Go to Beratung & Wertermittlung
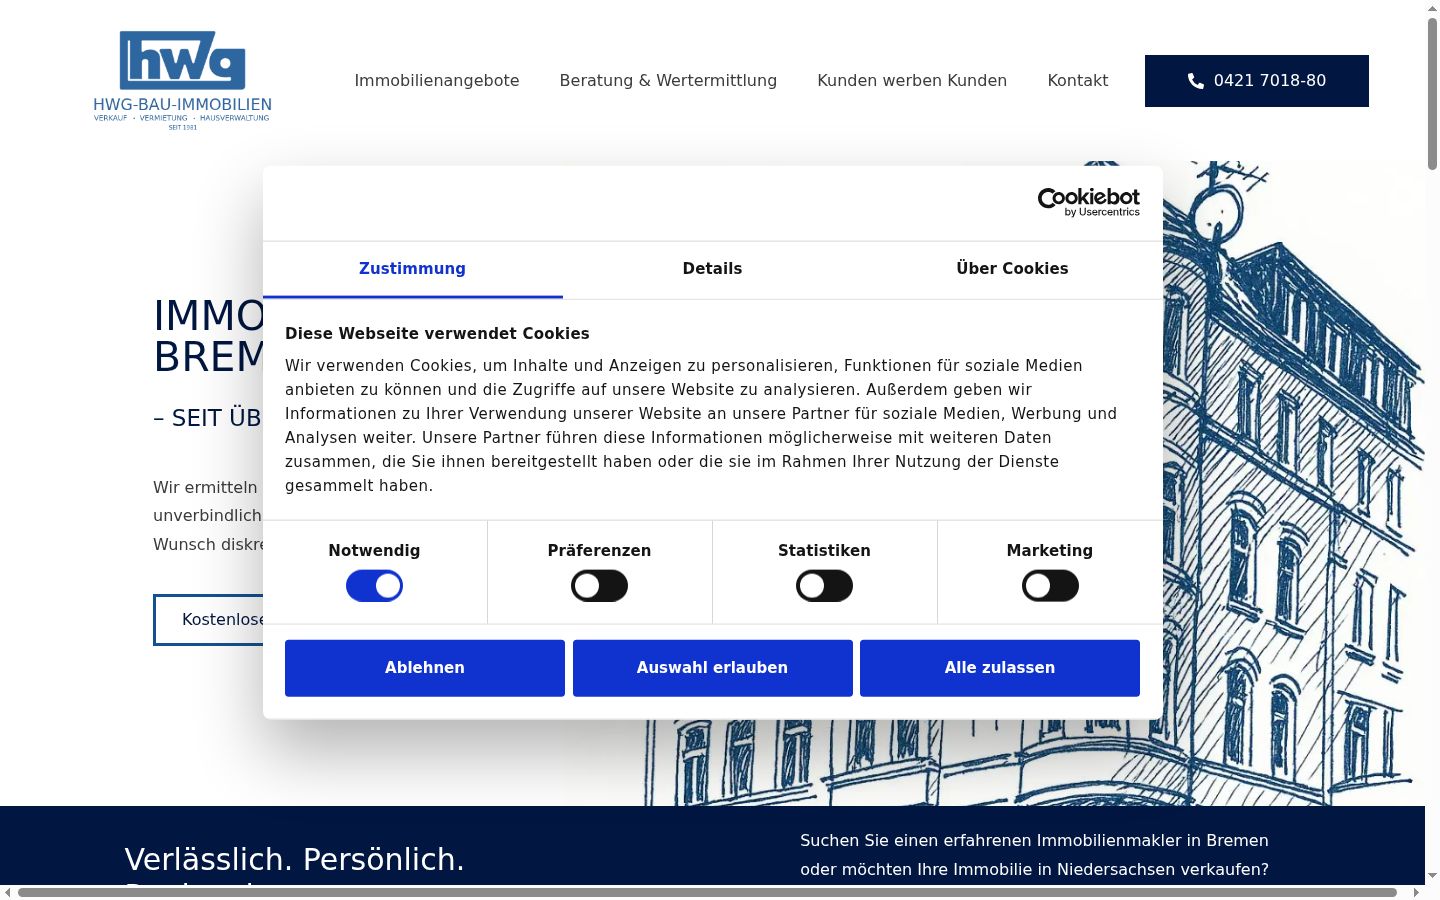Viewport: 1440px width, 900px height. (x=668, y=81)
